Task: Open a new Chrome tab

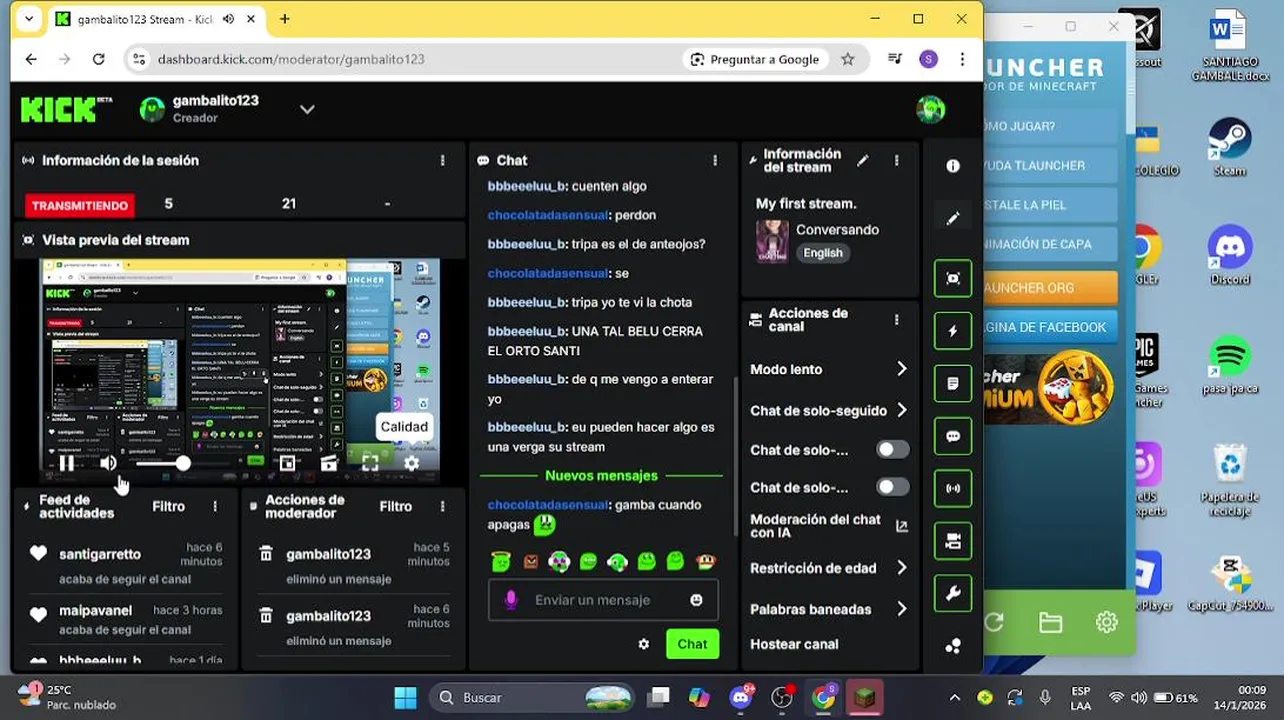Action: point(285,19)
